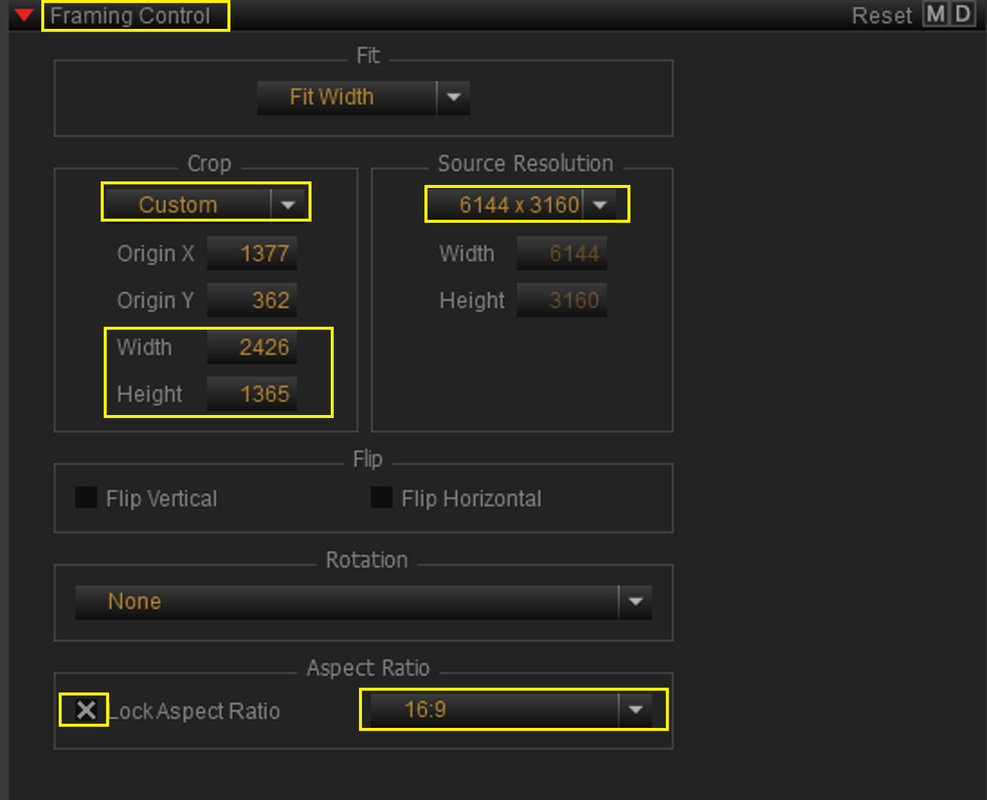
Task: Click the M button beside Reset
Action: (935, 14)
